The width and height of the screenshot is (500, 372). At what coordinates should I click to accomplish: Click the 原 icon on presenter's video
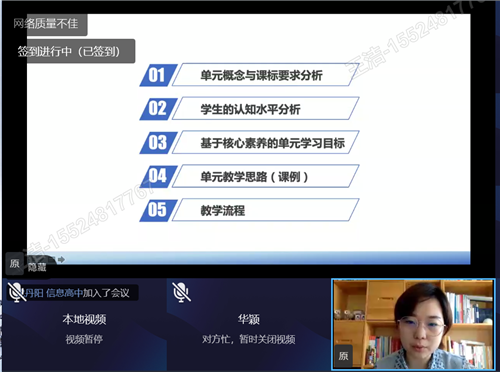pyautogui.click(x=344, y=356)
